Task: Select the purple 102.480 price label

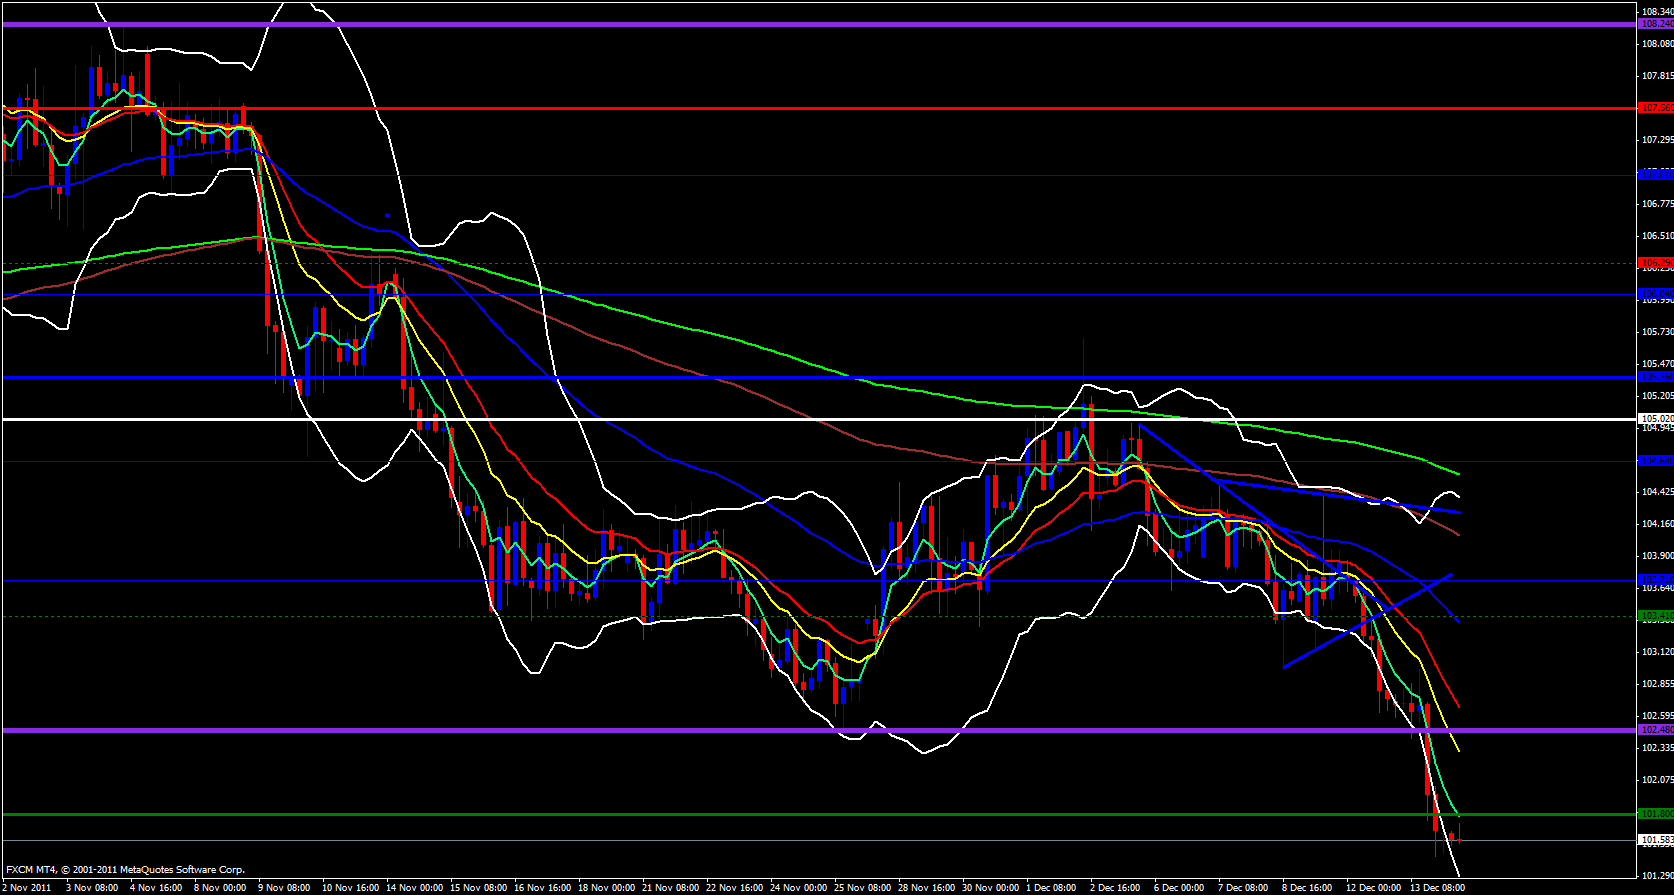Action: pos(1655,730)
